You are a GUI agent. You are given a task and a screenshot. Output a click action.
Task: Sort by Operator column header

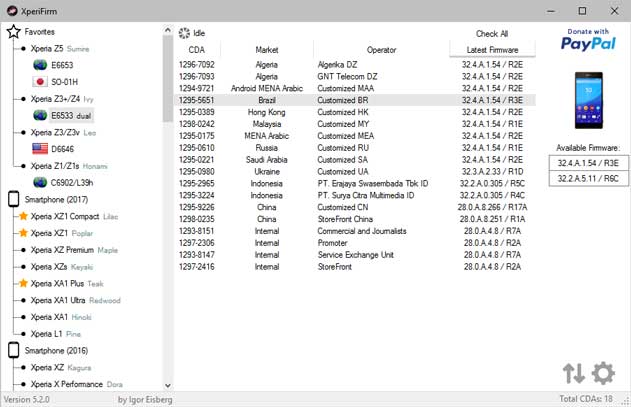click(x=381, y=50)
